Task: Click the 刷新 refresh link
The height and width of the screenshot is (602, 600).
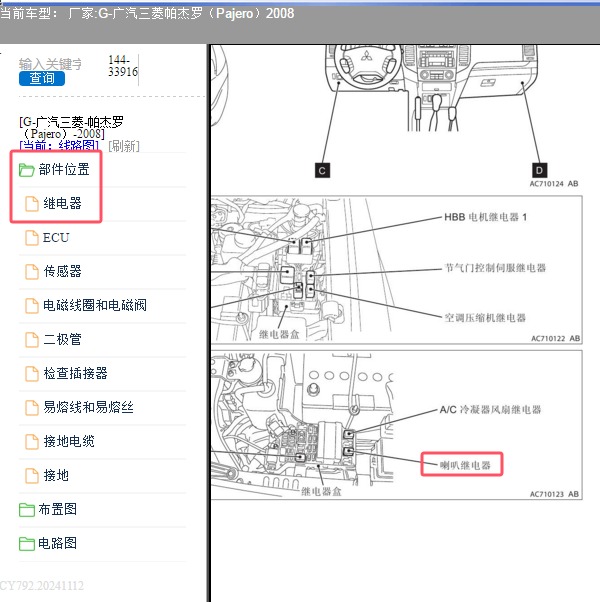Action: coord(124,146)
